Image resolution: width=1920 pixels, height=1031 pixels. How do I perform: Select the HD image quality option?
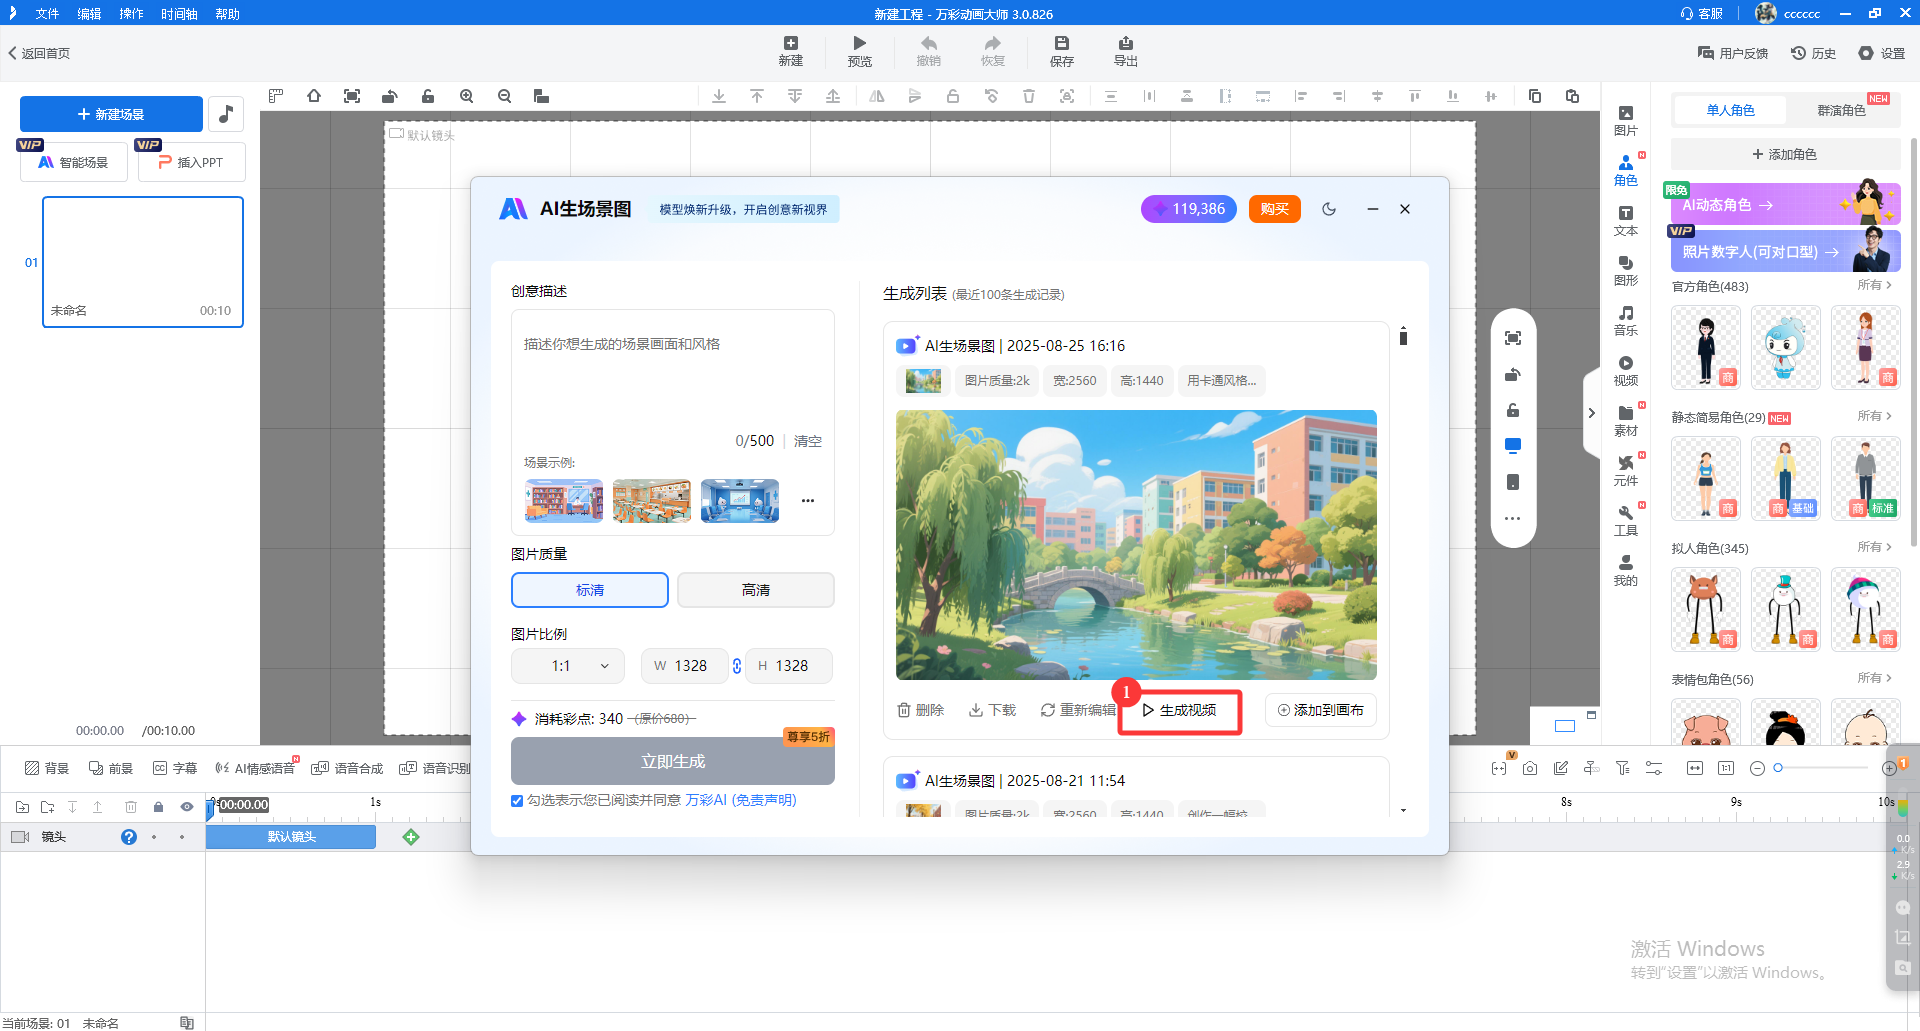click(755, 590)
